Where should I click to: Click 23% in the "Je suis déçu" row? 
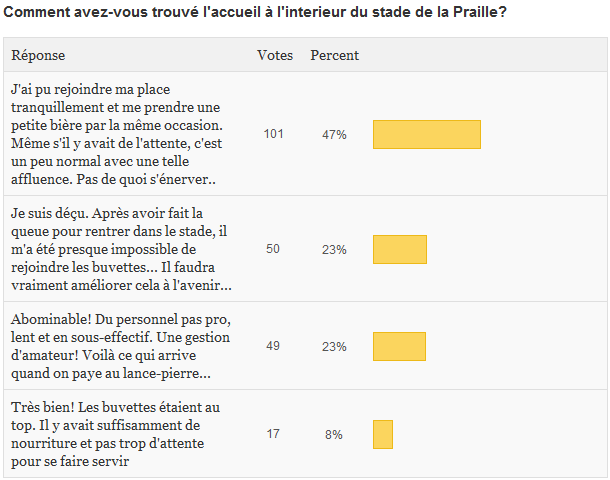(334, 249)
